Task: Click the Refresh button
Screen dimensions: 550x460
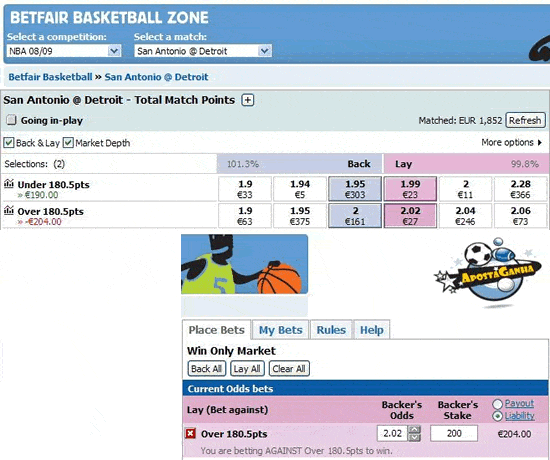Action: [525, 120]
